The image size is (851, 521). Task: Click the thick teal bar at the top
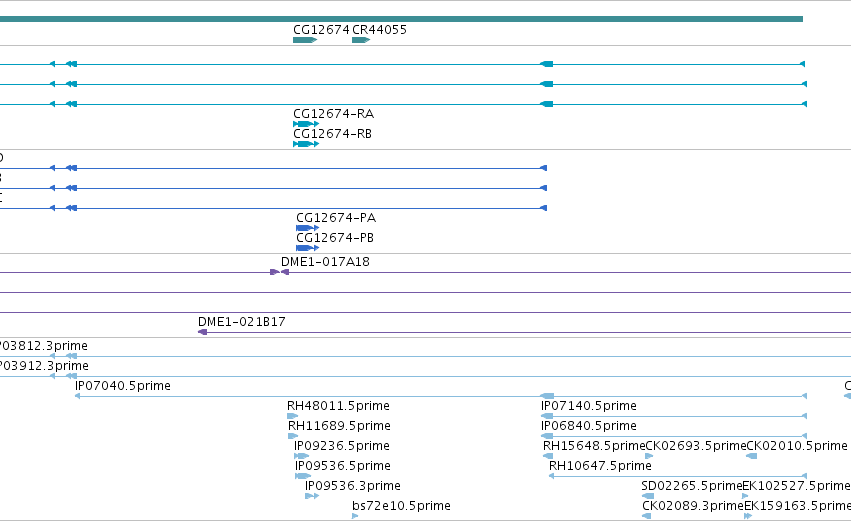point(401,19)
